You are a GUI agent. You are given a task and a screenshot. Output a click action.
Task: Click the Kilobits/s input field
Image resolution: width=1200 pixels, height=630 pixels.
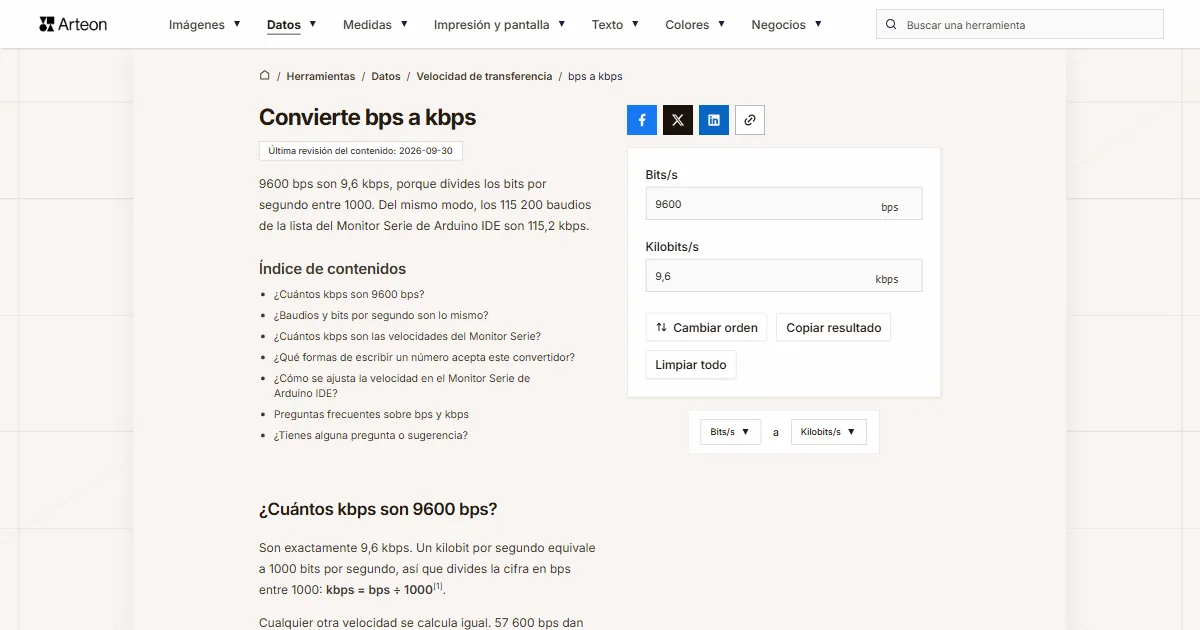pyautogui.click(x=784, y=276)
